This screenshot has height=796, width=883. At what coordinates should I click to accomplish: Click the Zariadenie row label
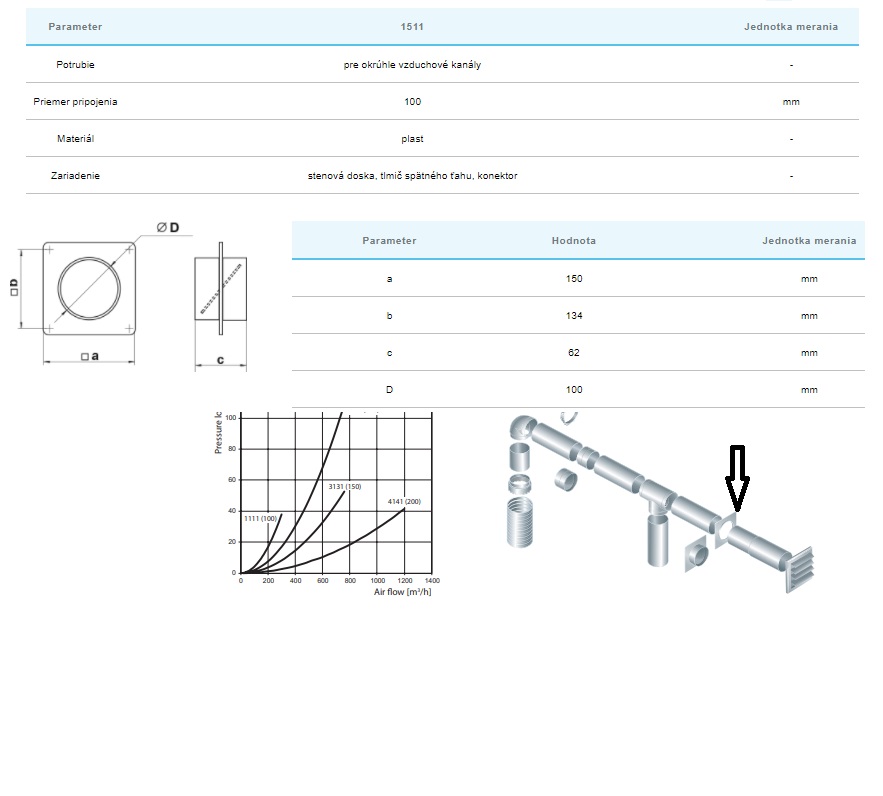pos(75,176)
